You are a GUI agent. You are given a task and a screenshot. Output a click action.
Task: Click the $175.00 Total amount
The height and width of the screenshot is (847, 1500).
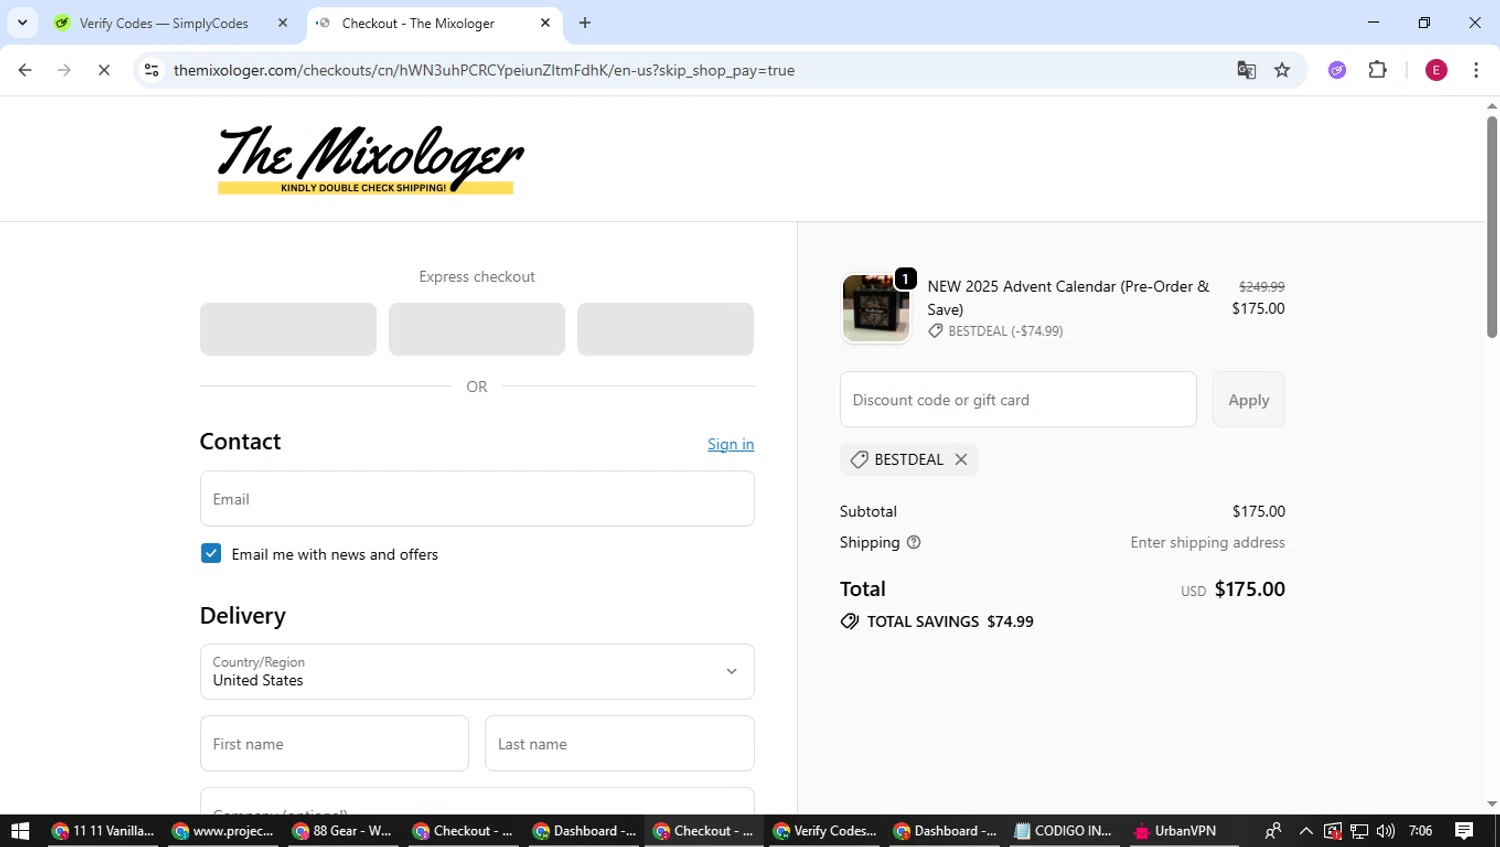coord(1250,589)
